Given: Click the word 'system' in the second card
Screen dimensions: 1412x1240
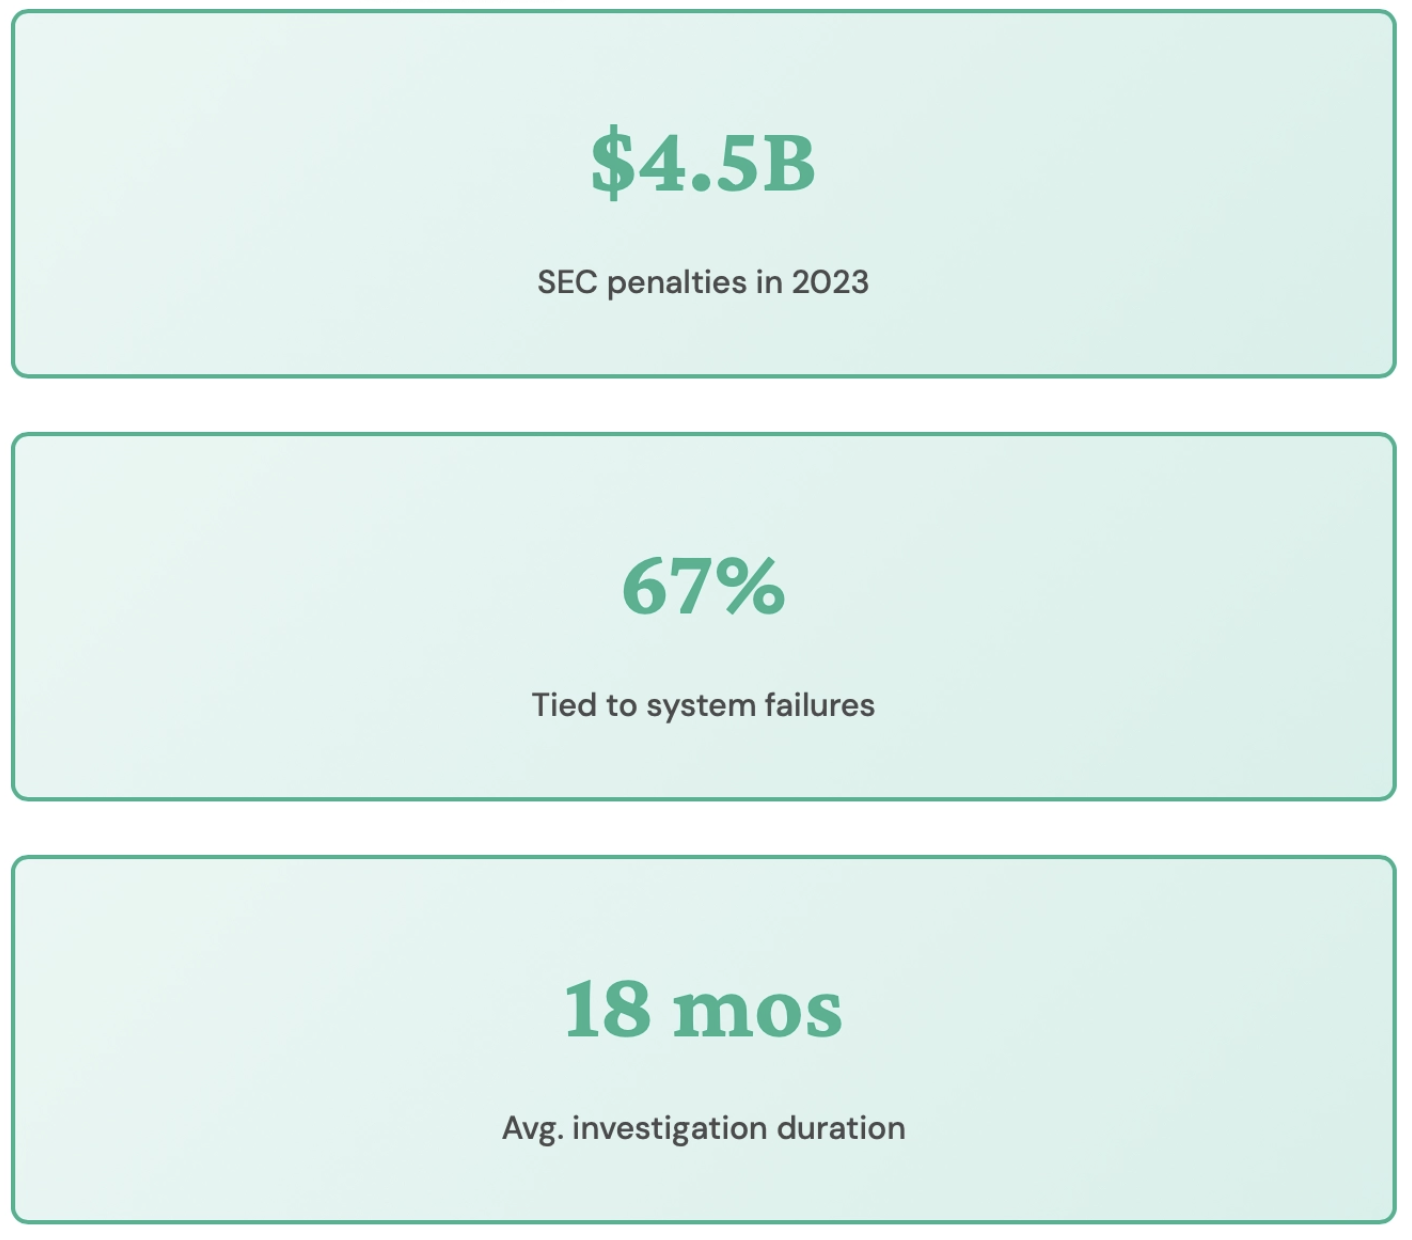Looking at the screenshot, I should point(700,706).
